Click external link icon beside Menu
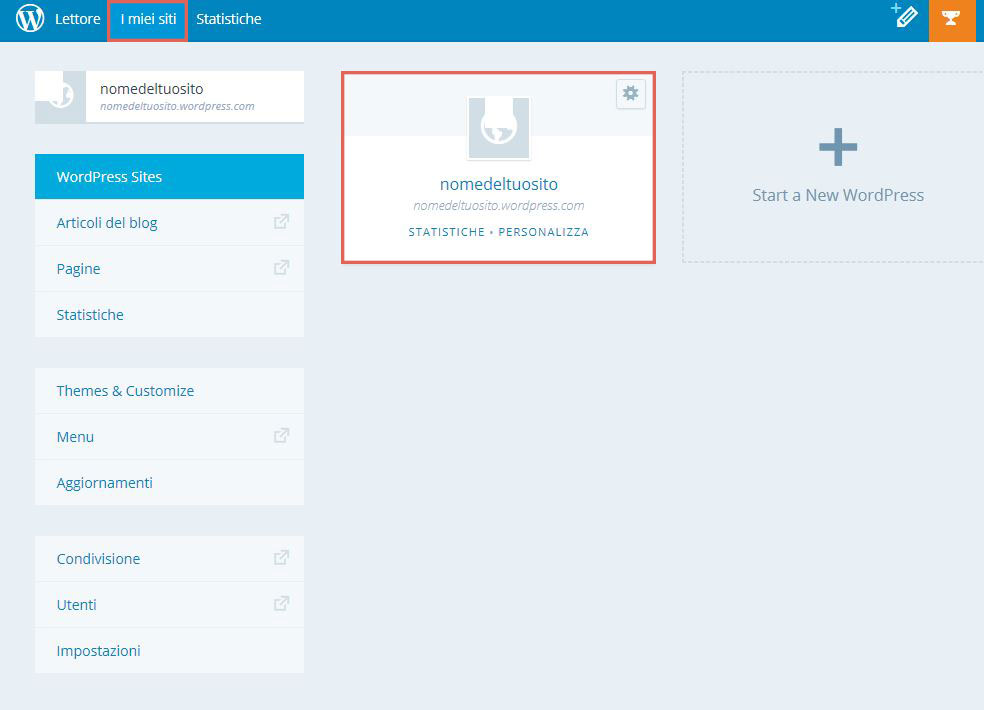The width and height of the screenshot is (984, 710). (x=281, y=436)
